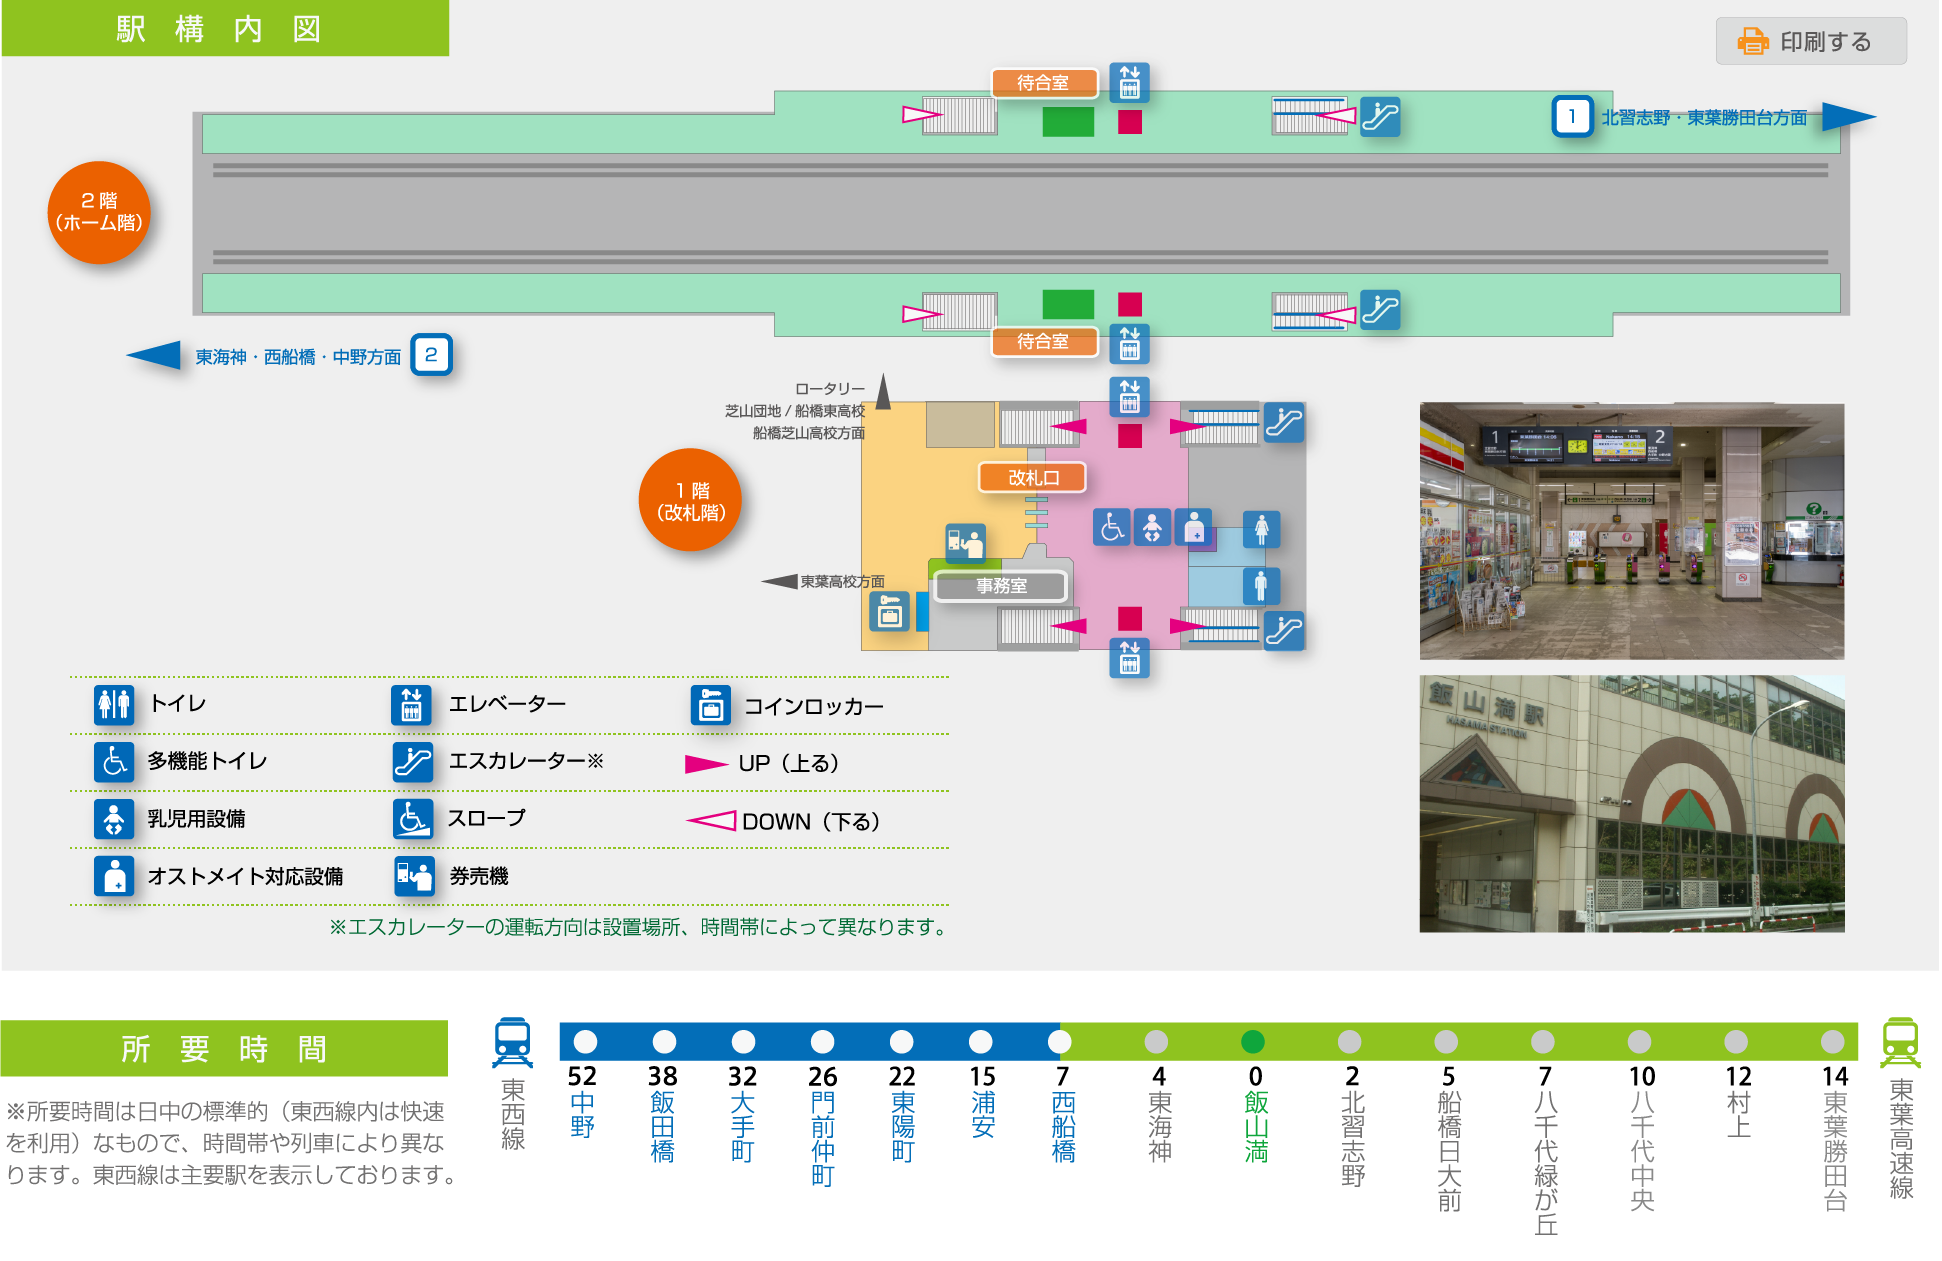The height and width of the screenshot is (1261, 1942).
Task: Click the 北習志野・東葉勝田台方面 direction text
Action: [x=1704, y=117]
